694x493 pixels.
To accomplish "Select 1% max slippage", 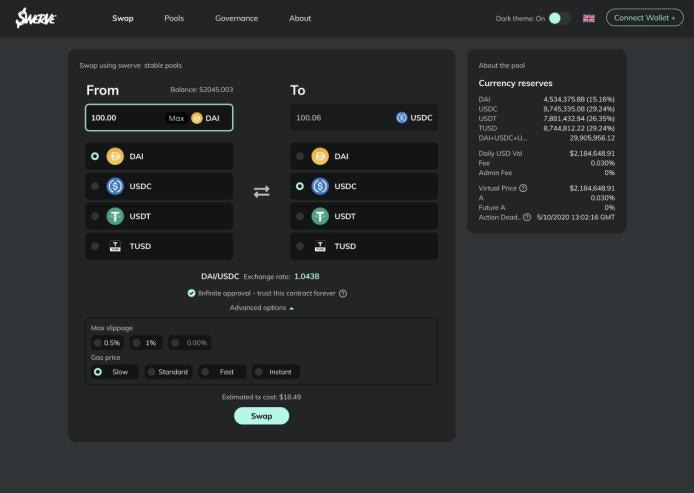I will (146, 343).
